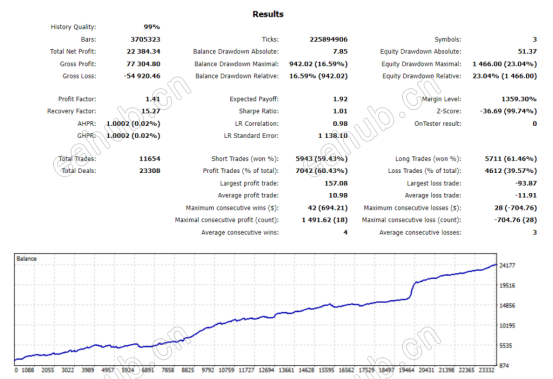This screenshot has height=379, width=553.
Task: Select LR Standard Error value 1 138.10
Action: pos(333,136)
